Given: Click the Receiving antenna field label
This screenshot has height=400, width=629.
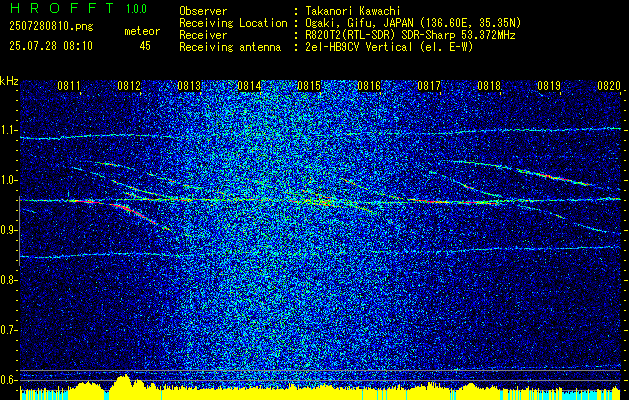Looking at the screenshot, I should [230, 47].
